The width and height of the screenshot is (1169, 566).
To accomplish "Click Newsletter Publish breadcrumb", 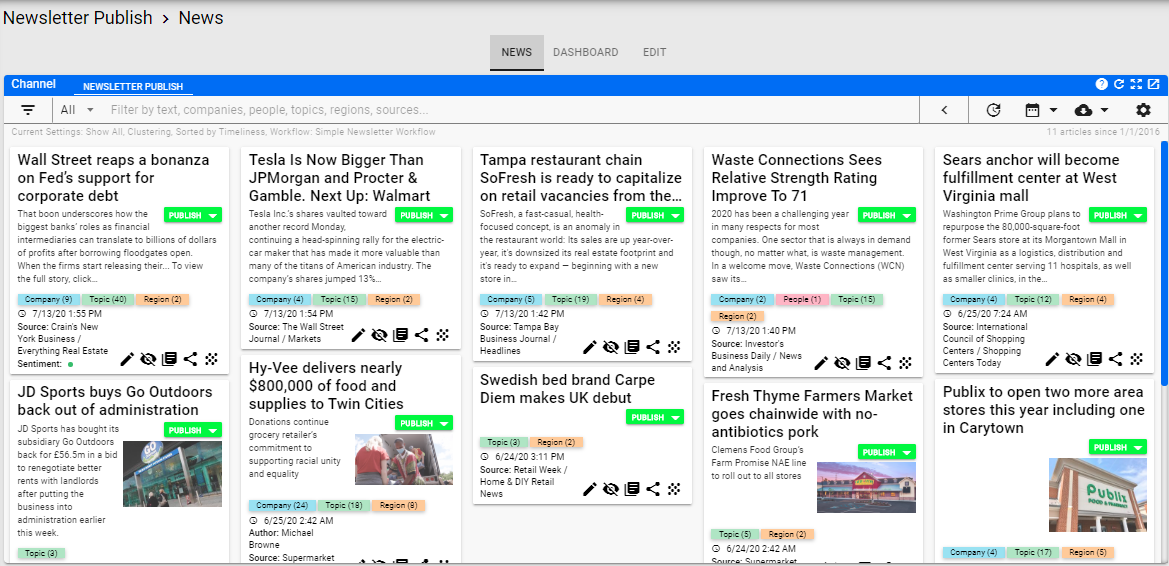I will [x=78, y=17].
